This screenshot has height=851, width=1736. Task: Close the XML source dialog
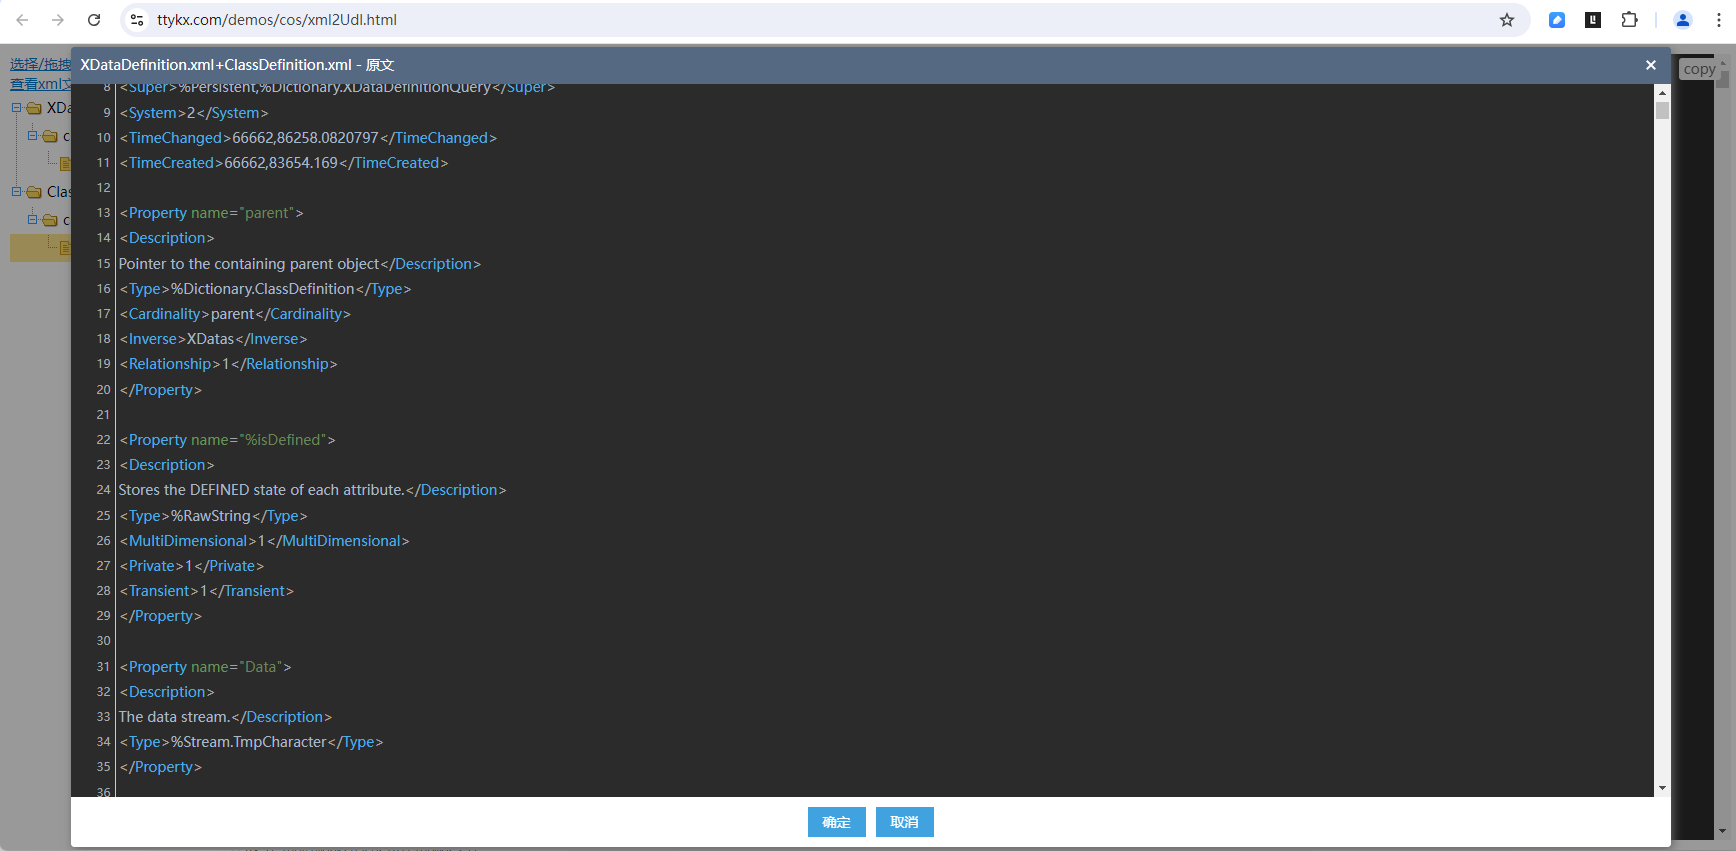(x=1650, y=65)
